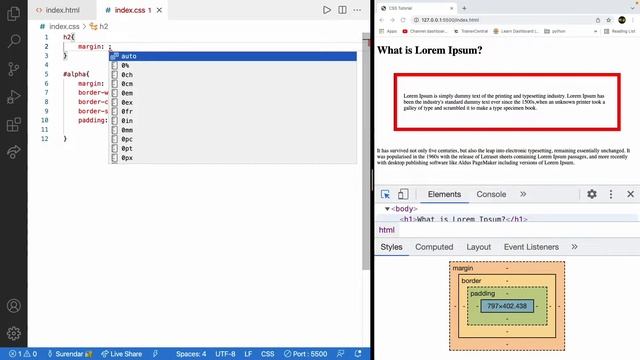Screen dimensions: 640x360
Task: Click the Port : 5500 Live Server item
Action: pos(306,354)
